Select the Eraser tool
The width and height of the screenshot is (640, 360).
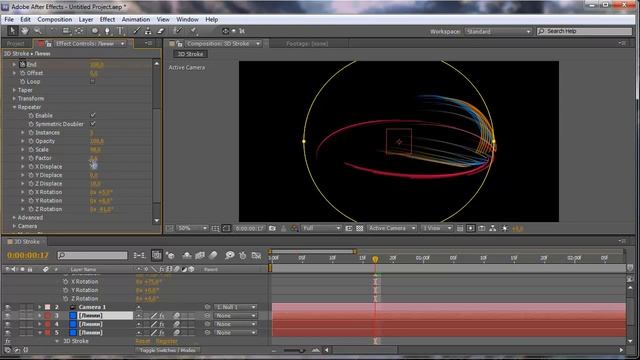pos(160,31)
